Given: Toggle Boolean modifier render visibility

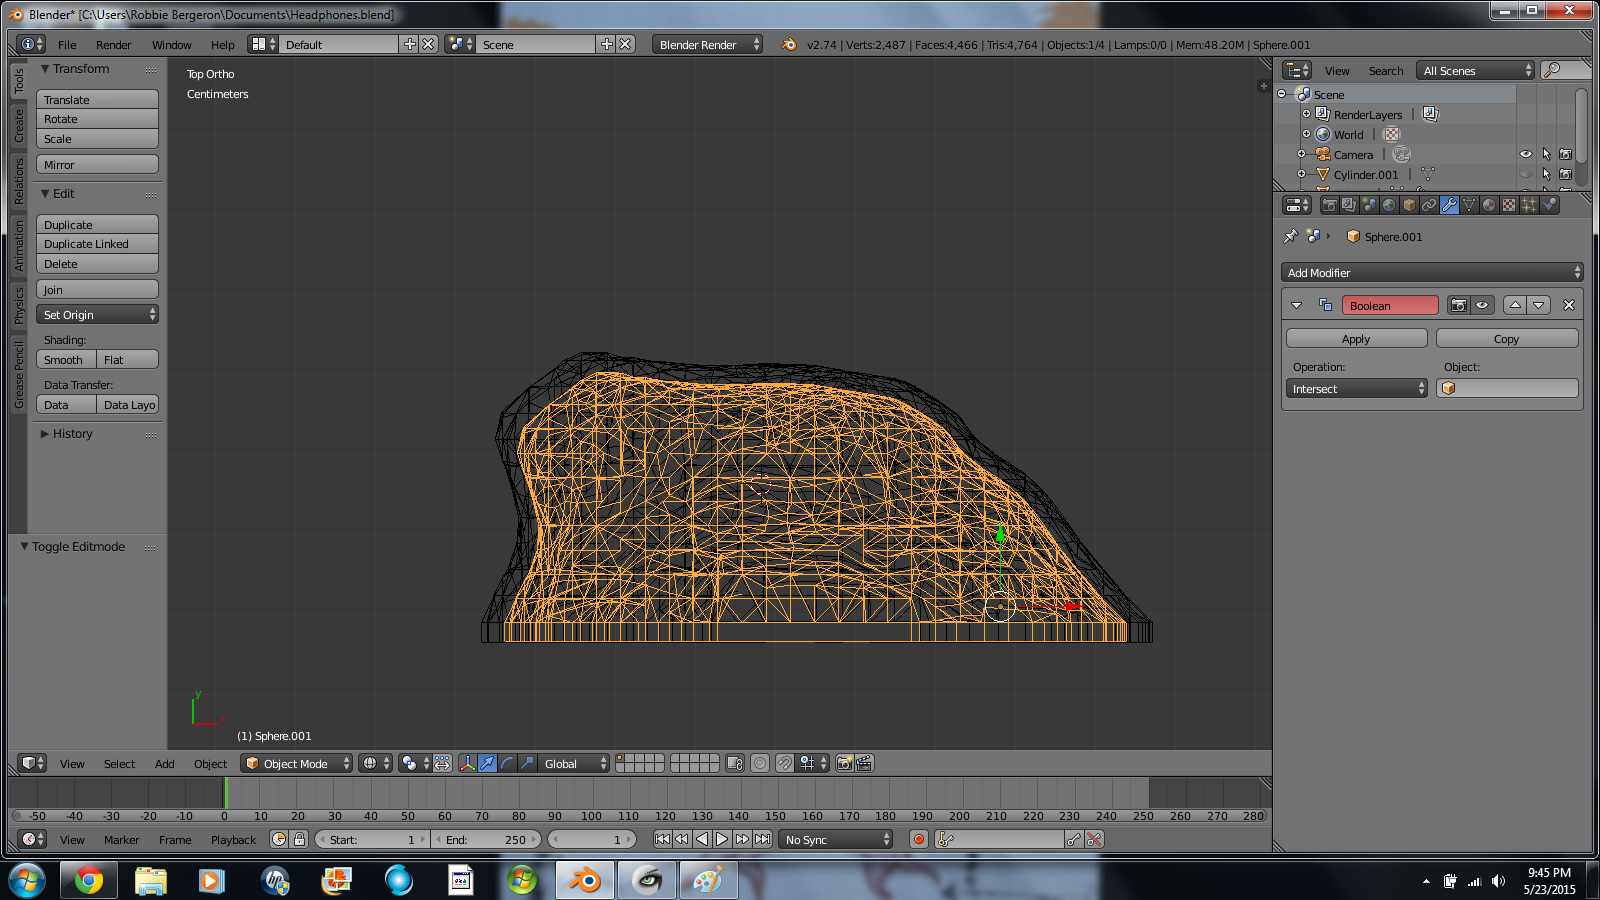Looking at the screenshot, I should (x=1459, y=305).
